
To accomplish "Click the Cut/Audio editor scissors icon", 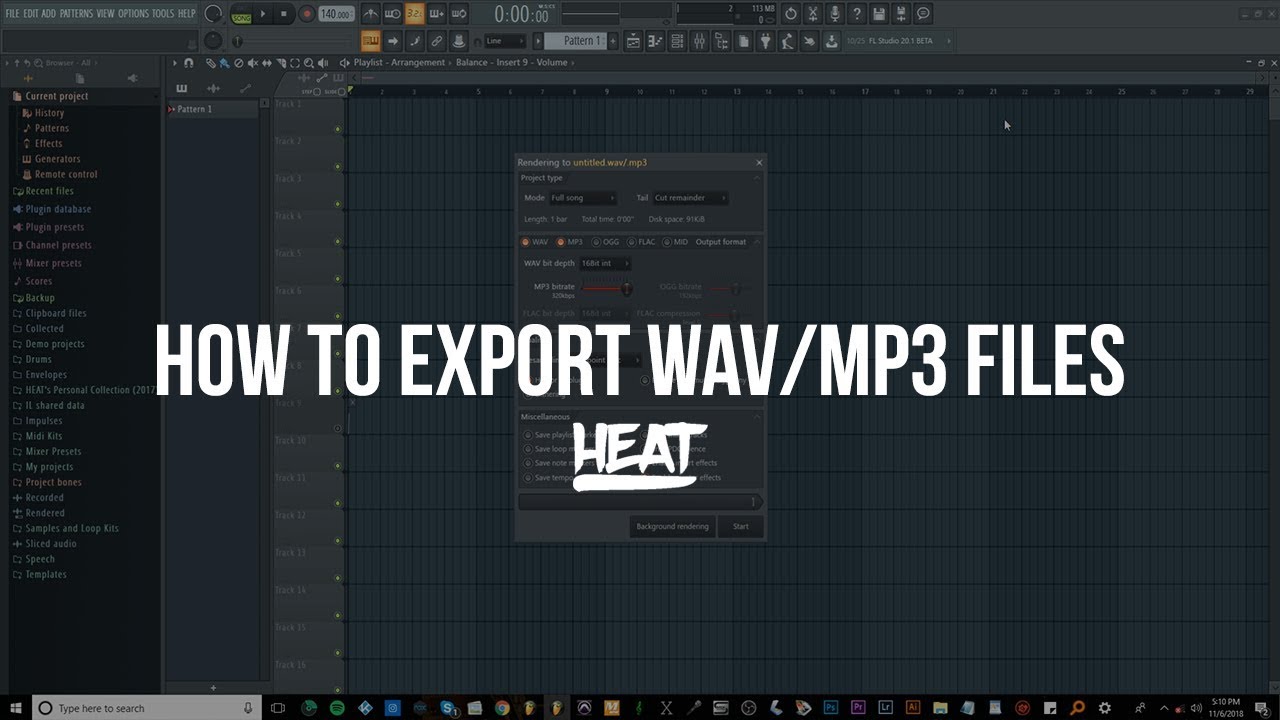I will (x=813, y=14).
